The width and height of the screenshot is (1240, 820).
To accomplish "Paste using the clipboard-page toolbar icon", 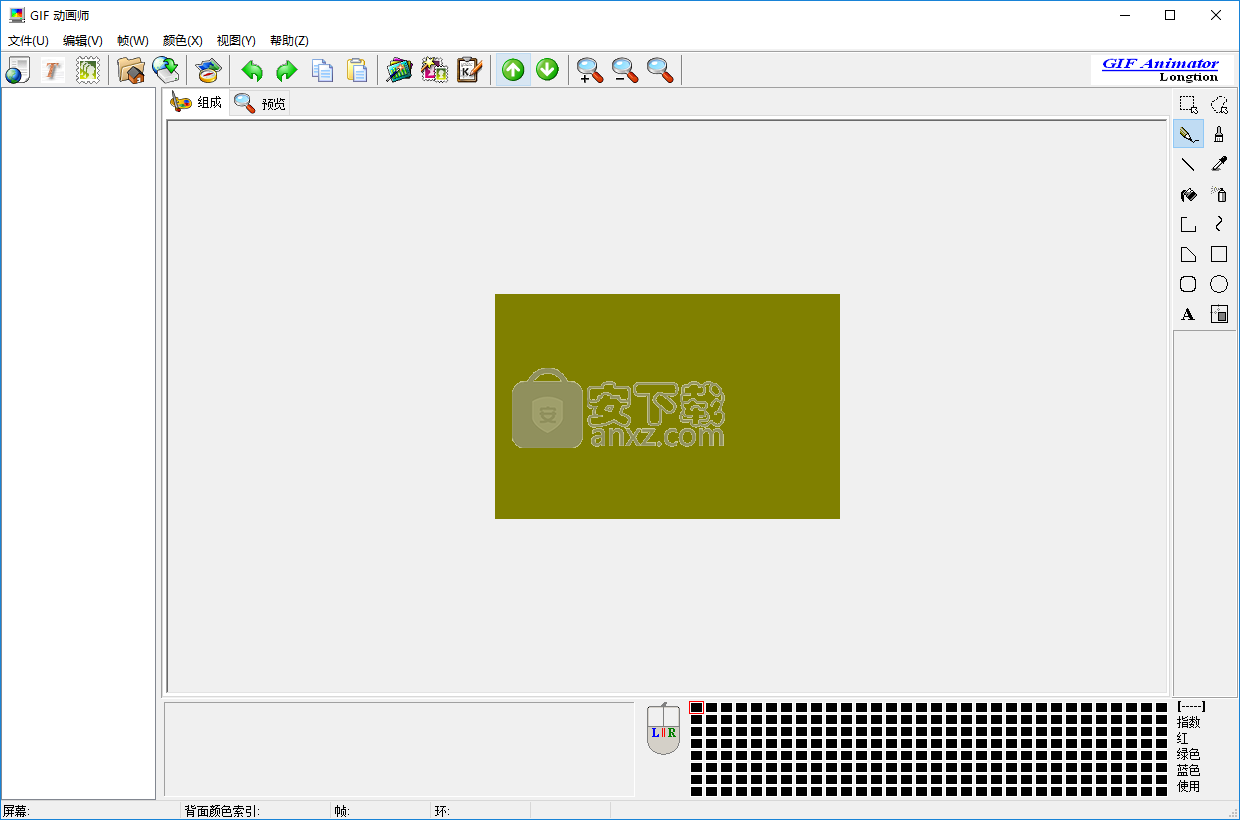I will click(357, 70).
